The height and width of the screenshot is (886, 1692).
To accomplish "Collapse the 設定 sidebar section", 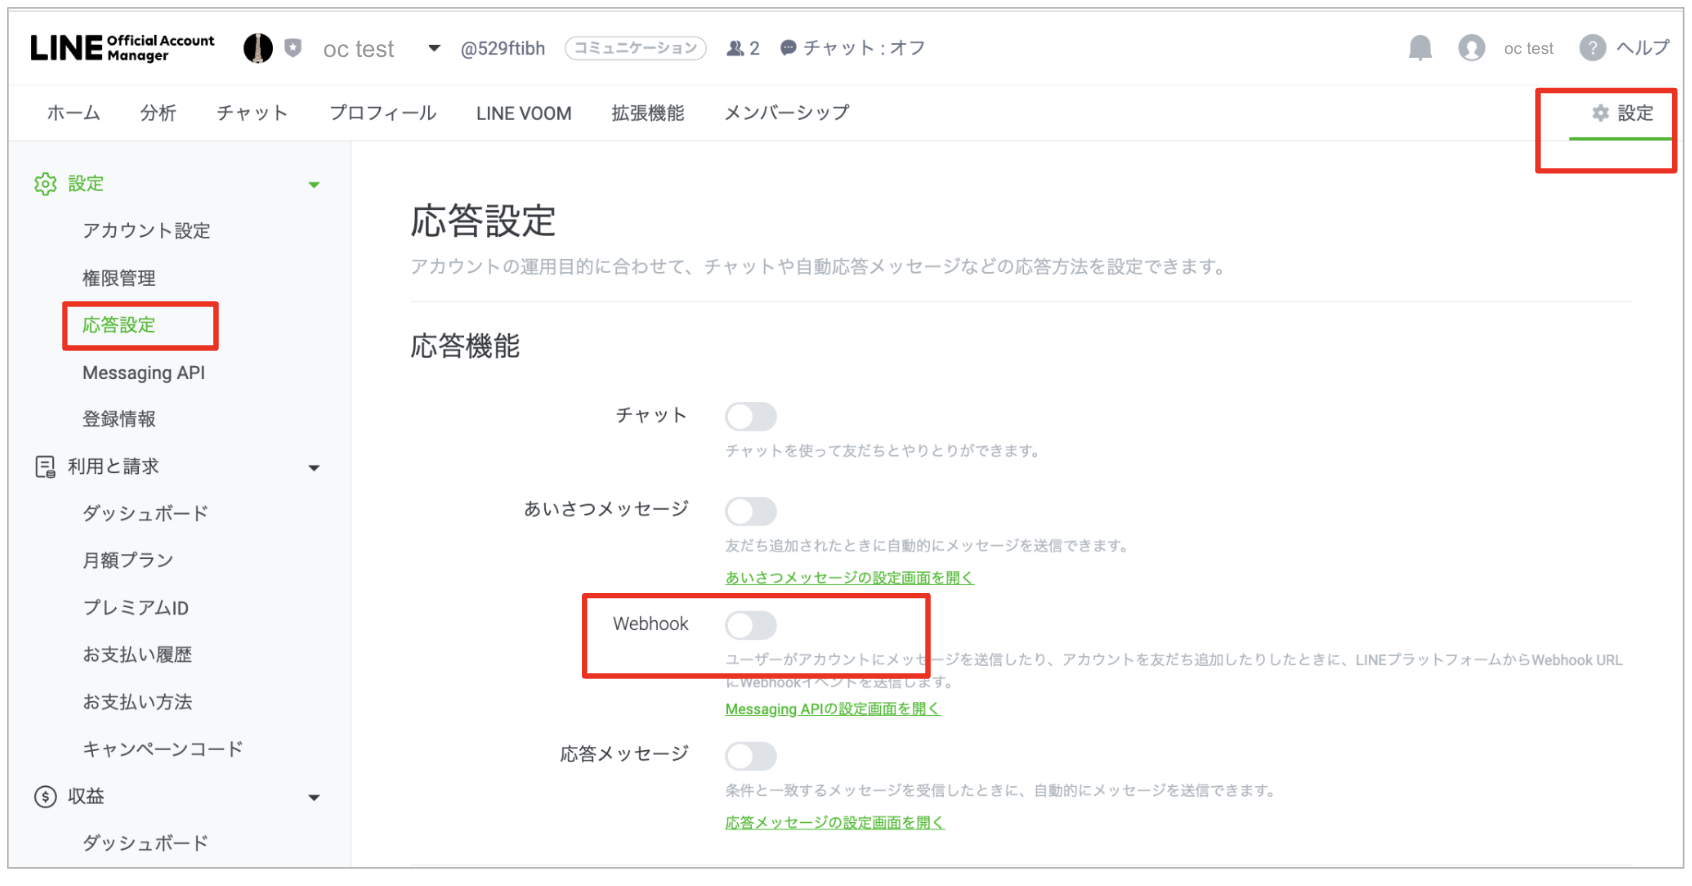I will (314, 185).
